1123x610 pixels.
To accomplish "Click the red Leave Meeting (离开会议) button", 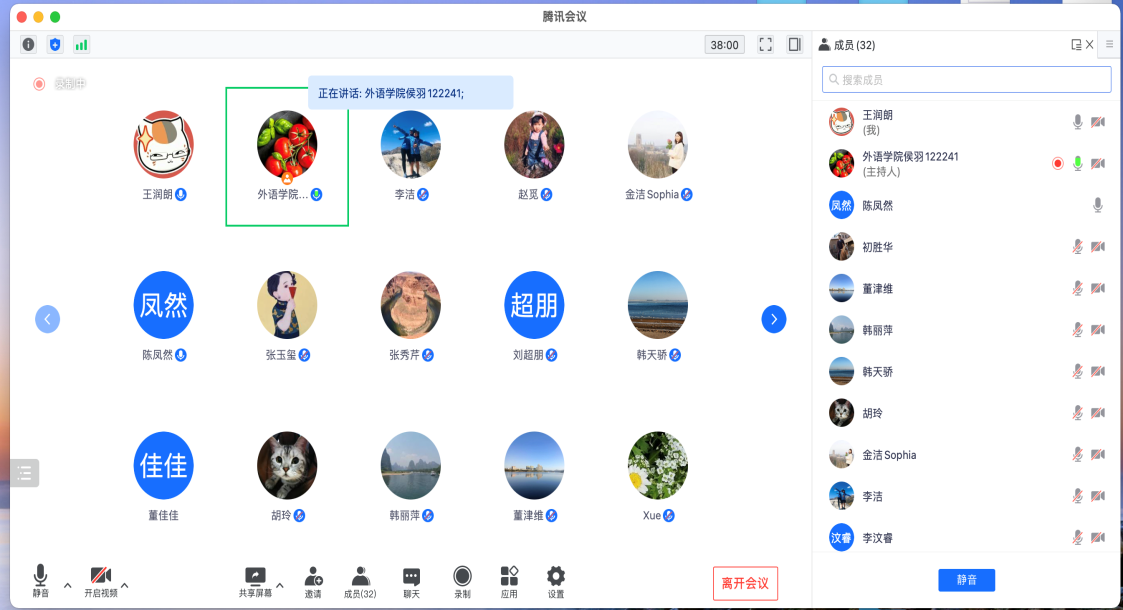I will (x=745, y=583).
